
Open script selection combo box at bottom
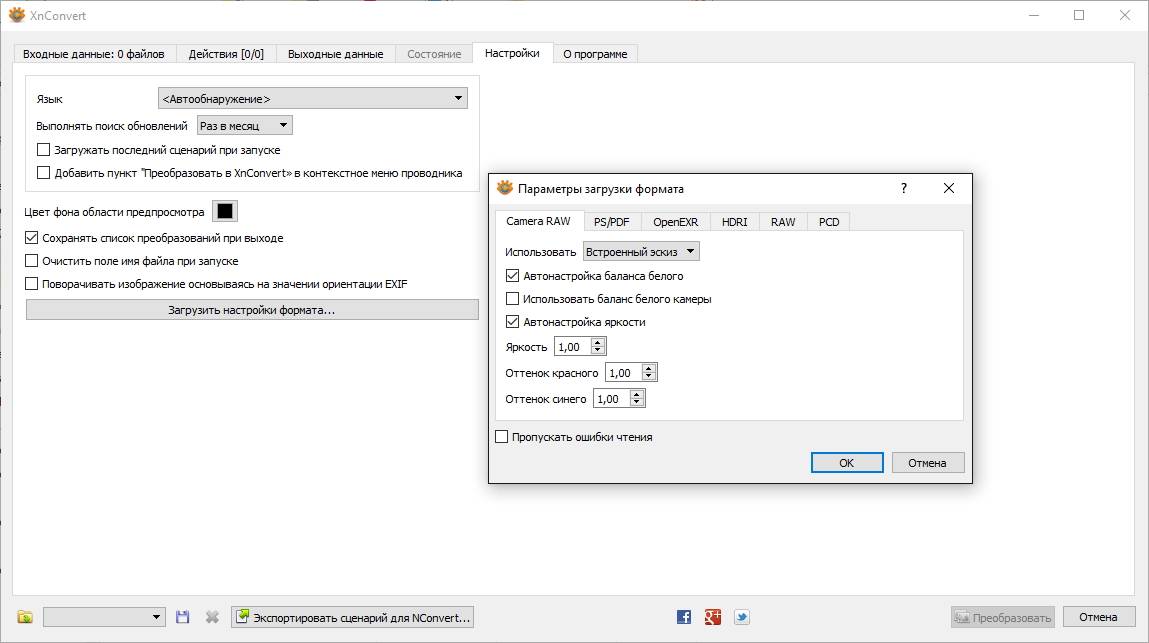pyautogui.click(x=104, y=617)
